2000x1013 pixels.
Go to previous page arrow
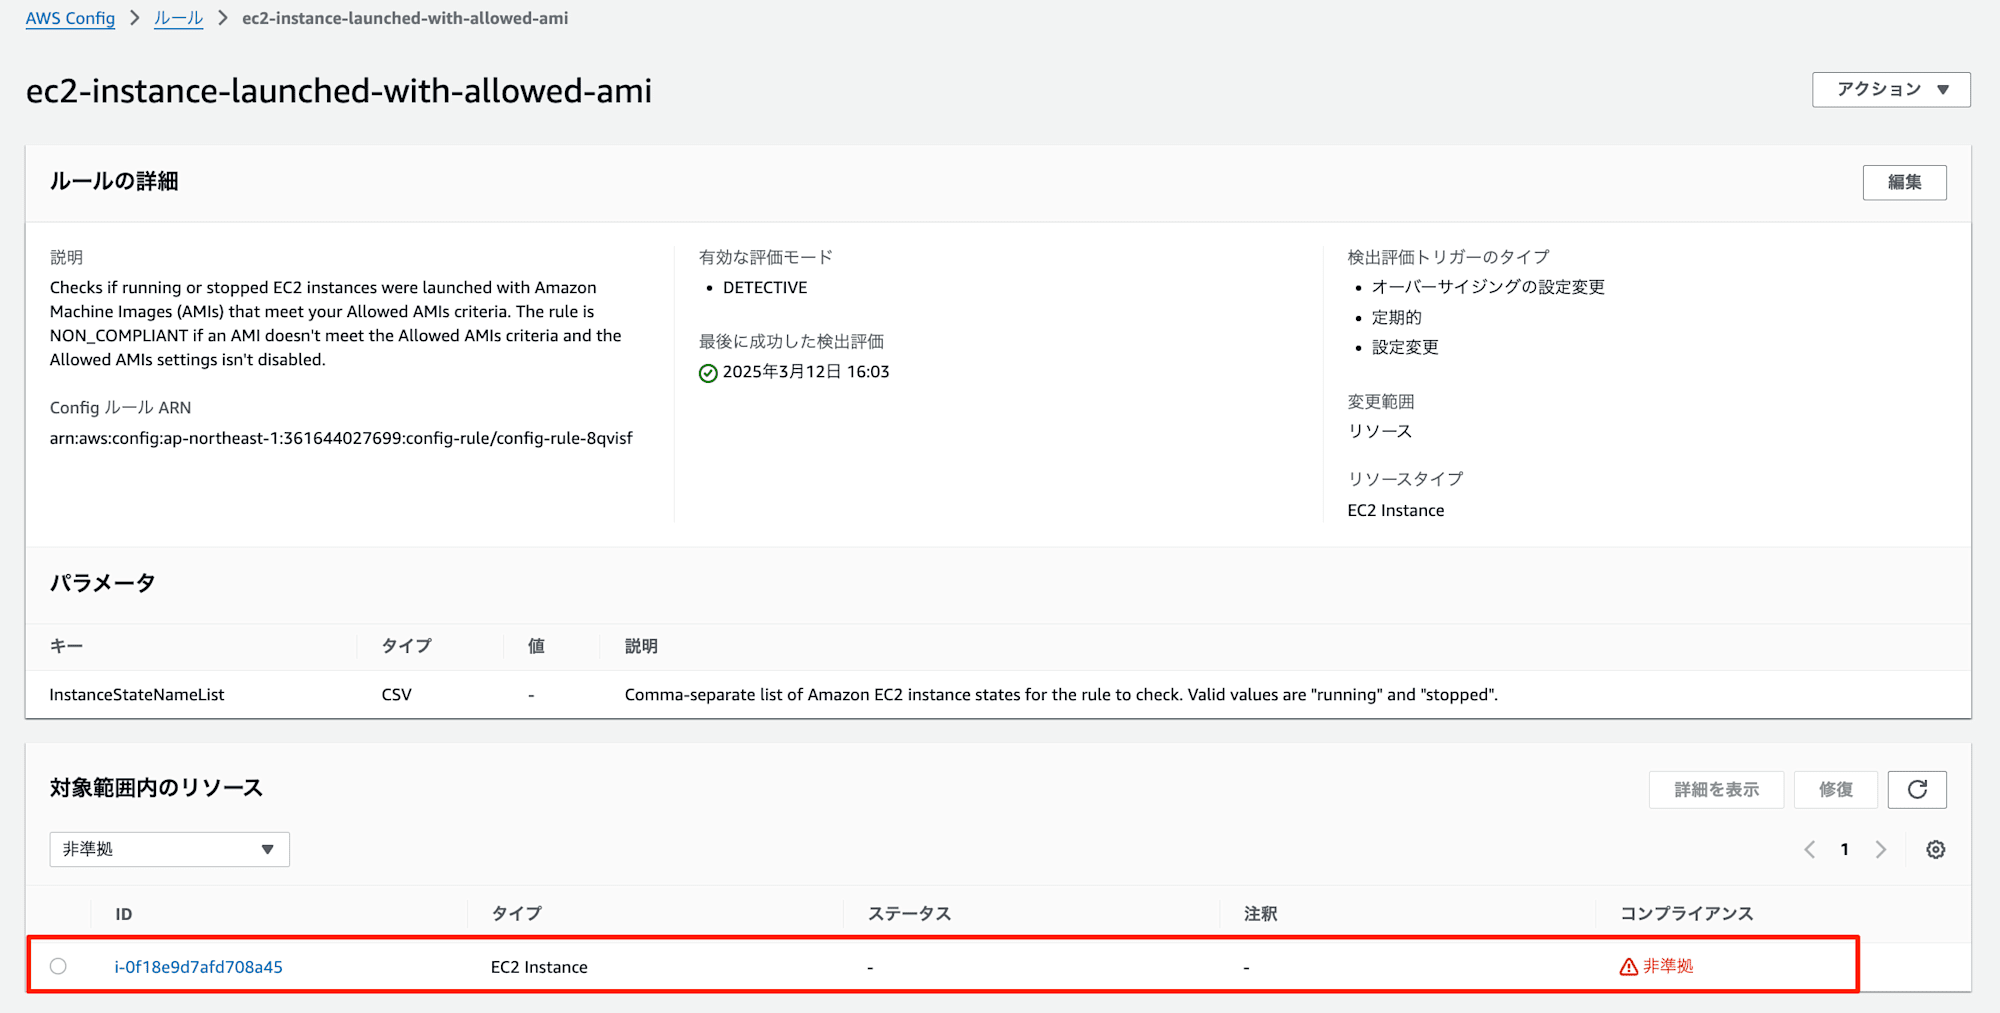pos(1809,849)
